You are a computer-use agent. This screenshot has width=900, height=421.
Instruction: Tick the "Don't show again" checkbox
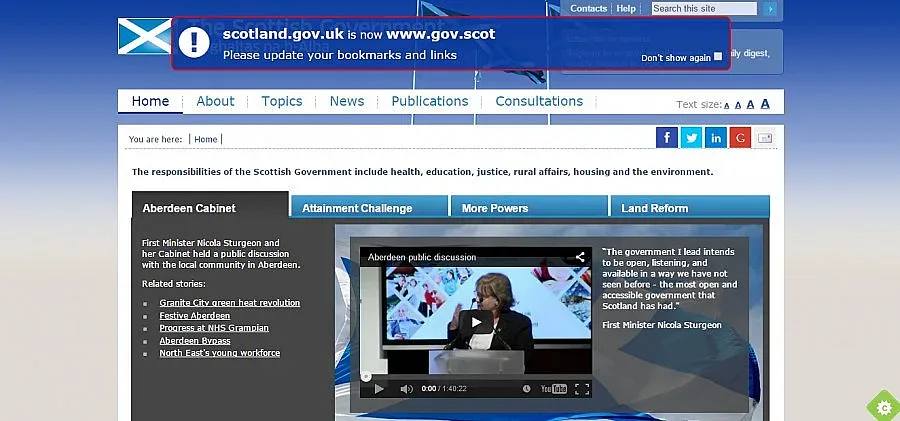coord(718,58)
